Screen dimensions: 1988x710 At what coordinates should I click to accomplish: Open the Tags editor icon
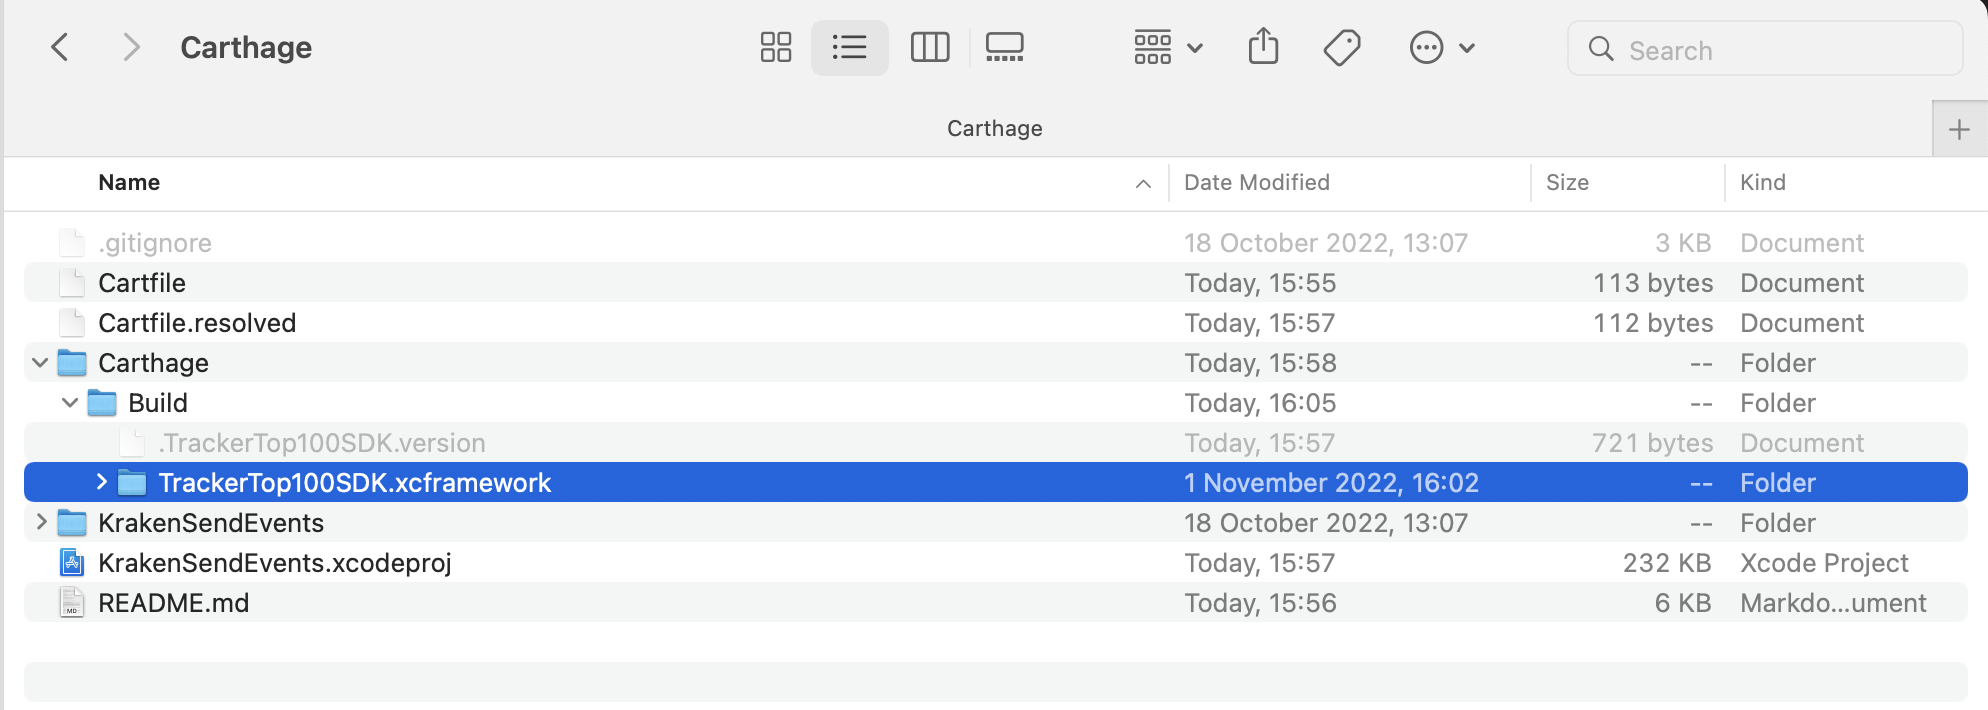click(1341, 48)
